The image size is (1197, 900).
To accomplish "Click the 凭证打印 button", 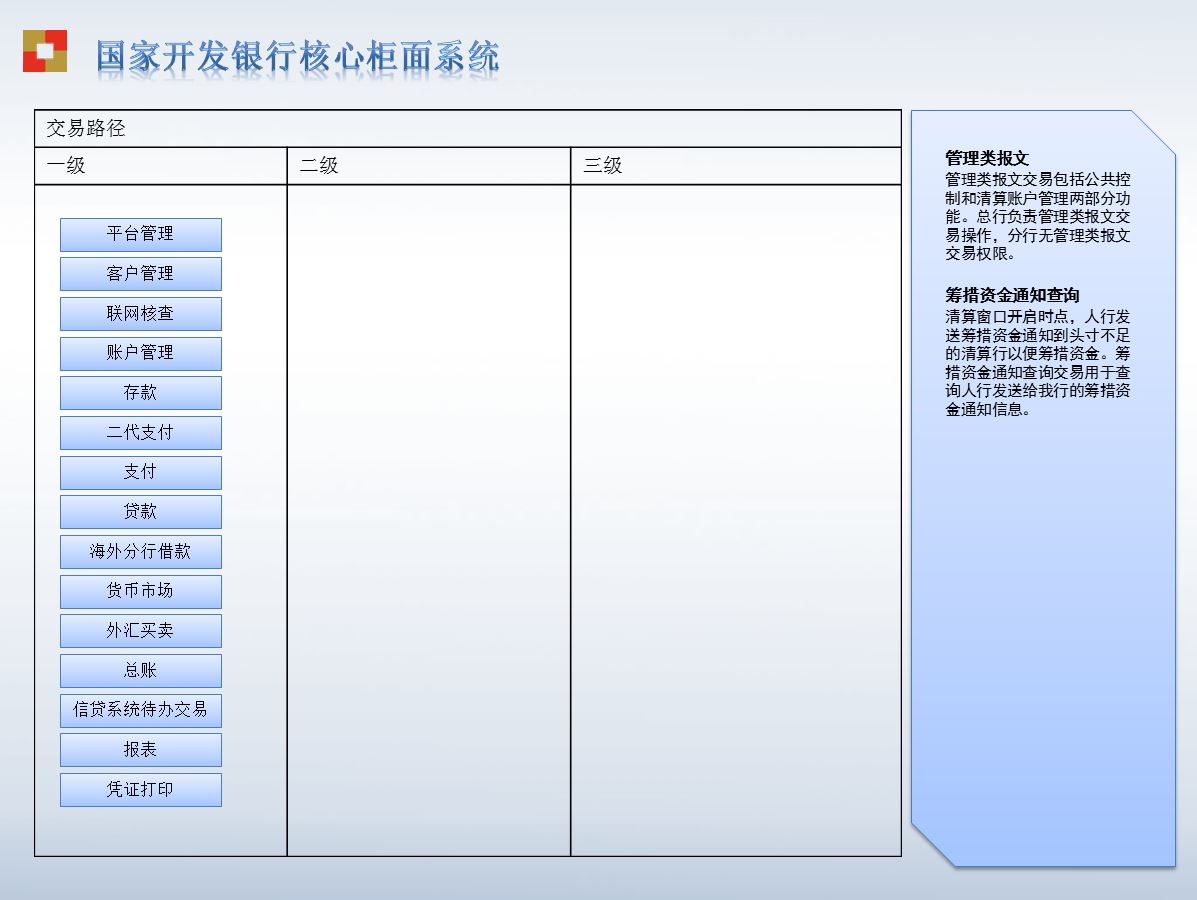I will pos(140,790).
